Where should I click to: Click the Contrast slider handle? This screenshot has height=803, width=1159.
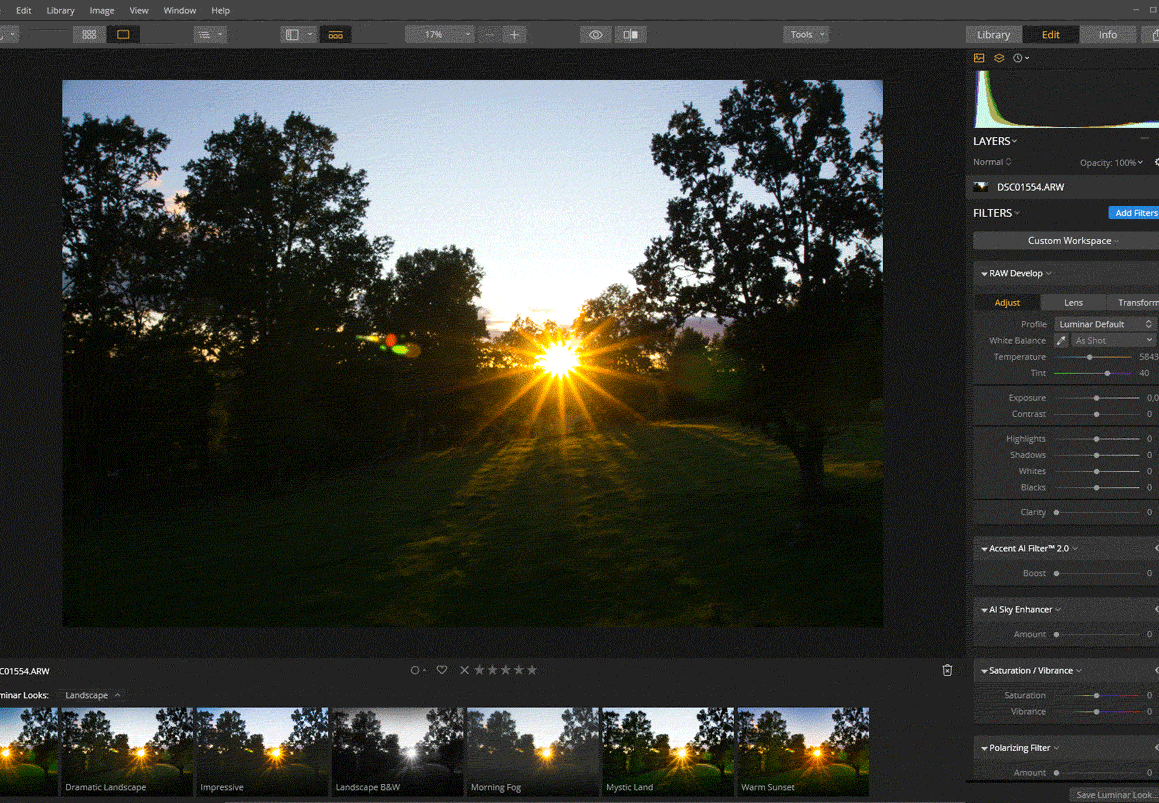click(x=1096, y=414)
